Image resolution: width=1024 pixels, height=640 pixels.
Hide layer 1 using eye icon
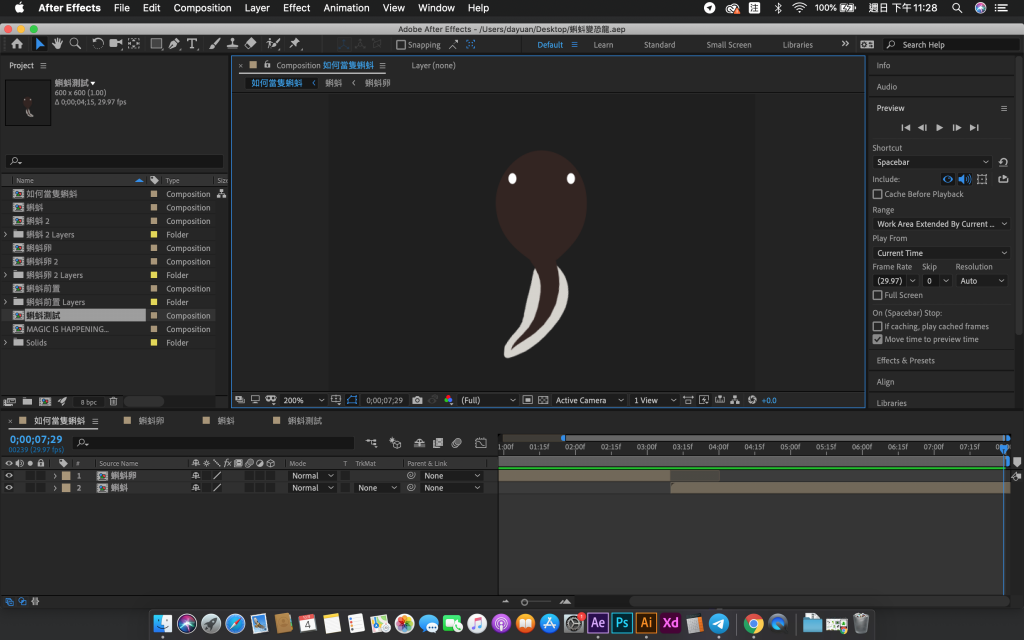point(9,476)
